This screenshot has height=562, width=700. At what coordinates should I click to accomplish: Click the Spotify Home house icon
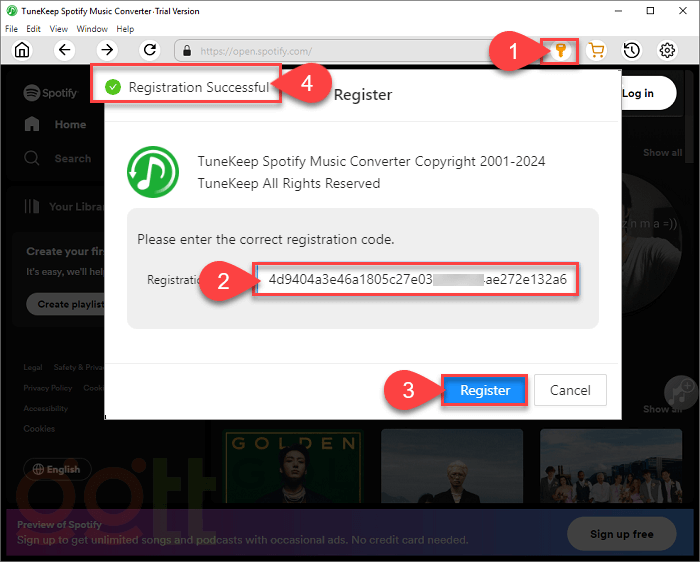(32, 124)
